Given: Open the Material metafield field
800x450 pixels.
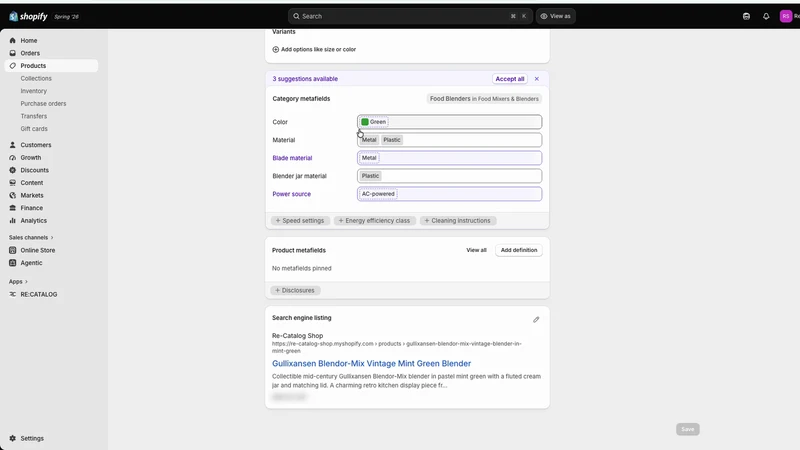Looking at the screenshot, I should 449,140.
